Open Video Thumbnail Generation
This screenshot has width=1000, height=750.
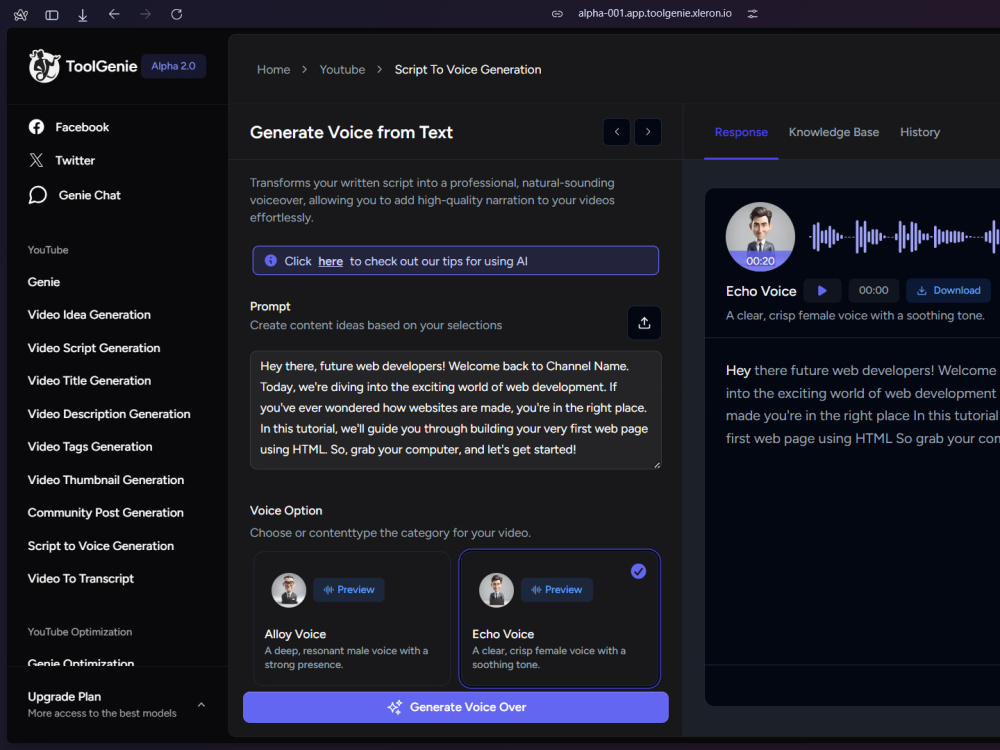coord(106,480)
